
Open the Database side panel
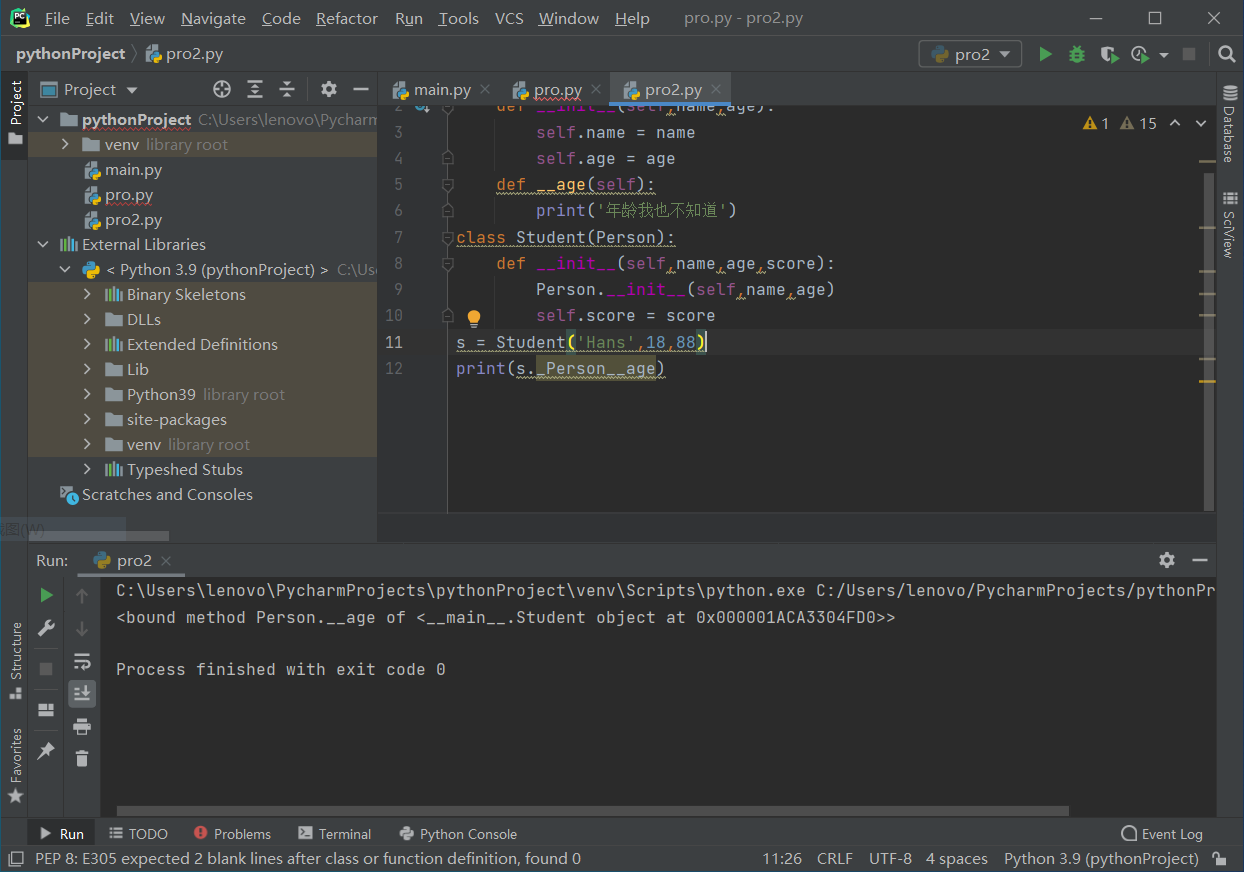point(1229,123)
